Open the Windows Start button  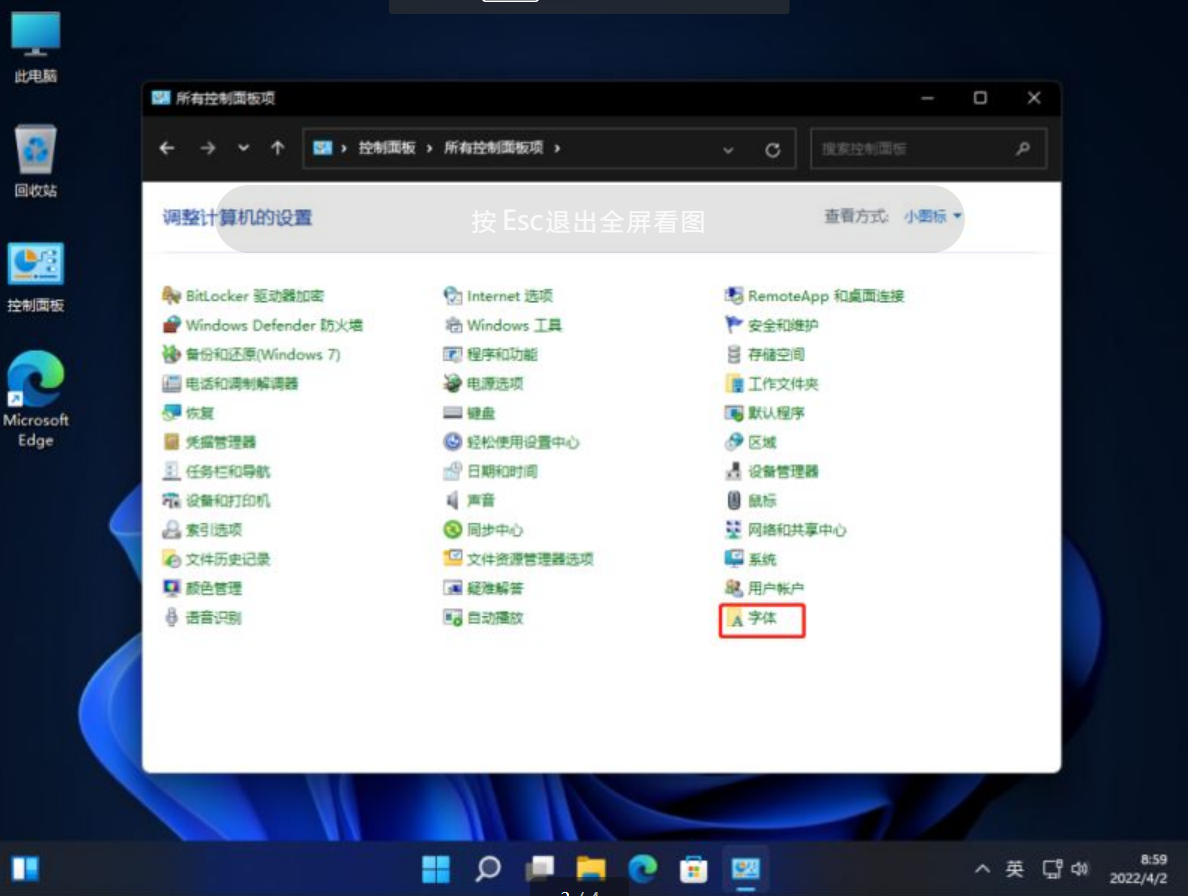436,869
